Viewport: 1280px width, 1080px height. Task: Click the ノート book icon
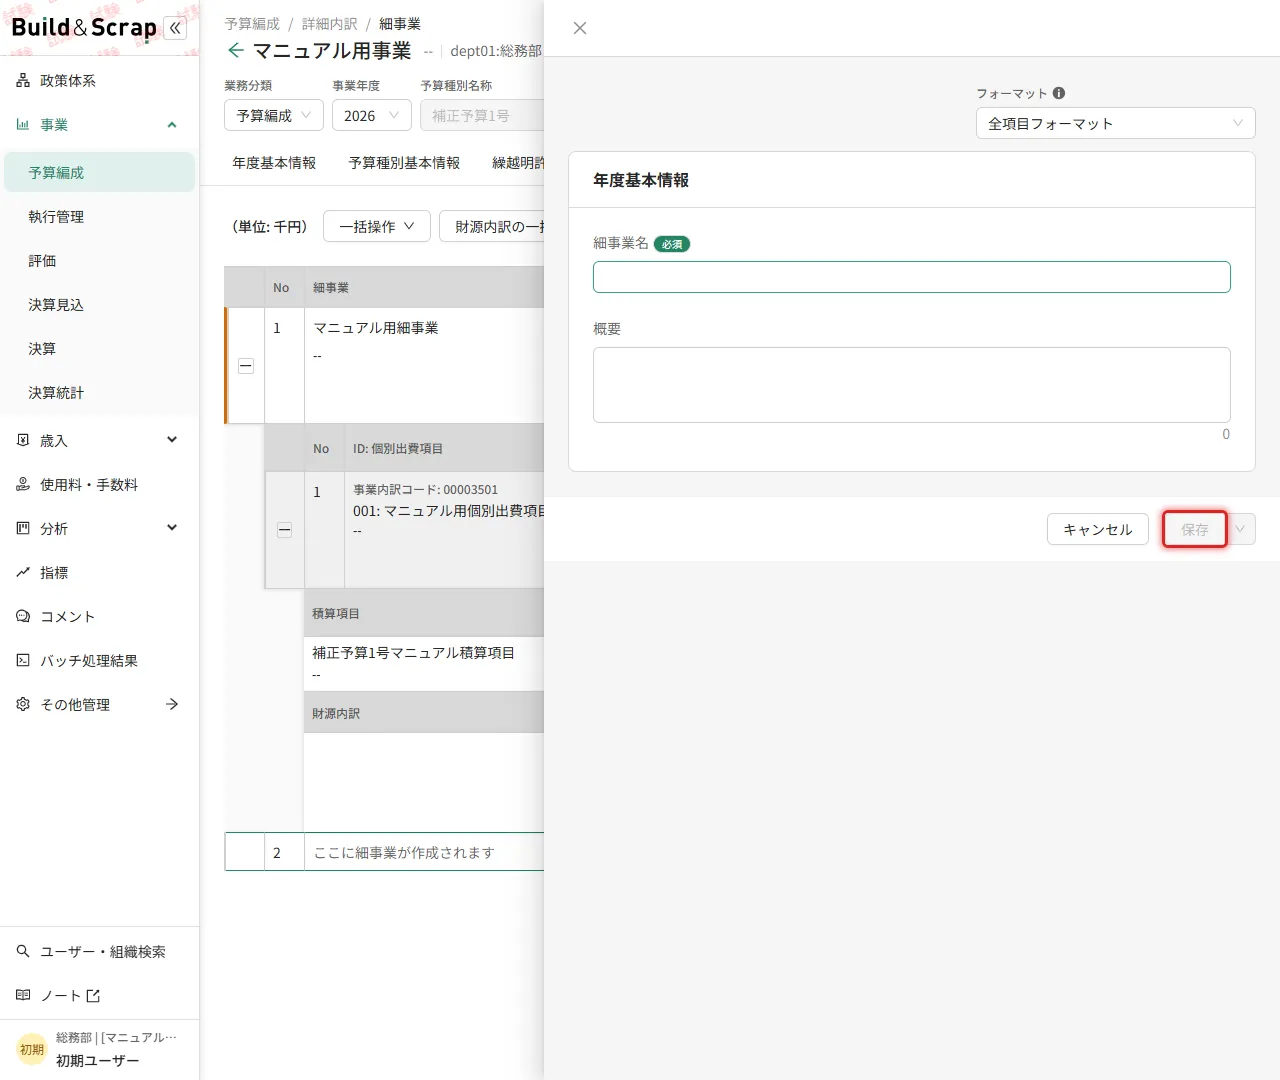point(23,995)
